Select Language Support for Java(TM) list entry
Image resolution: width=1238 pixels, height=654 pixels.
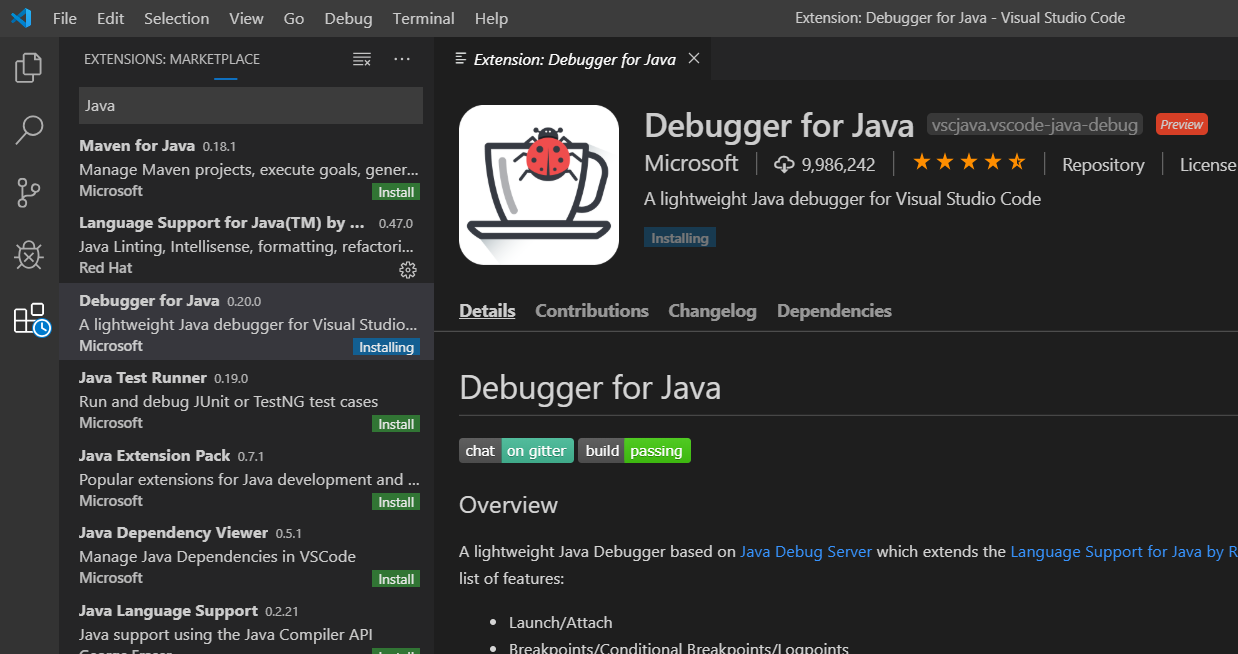[246, 244]
